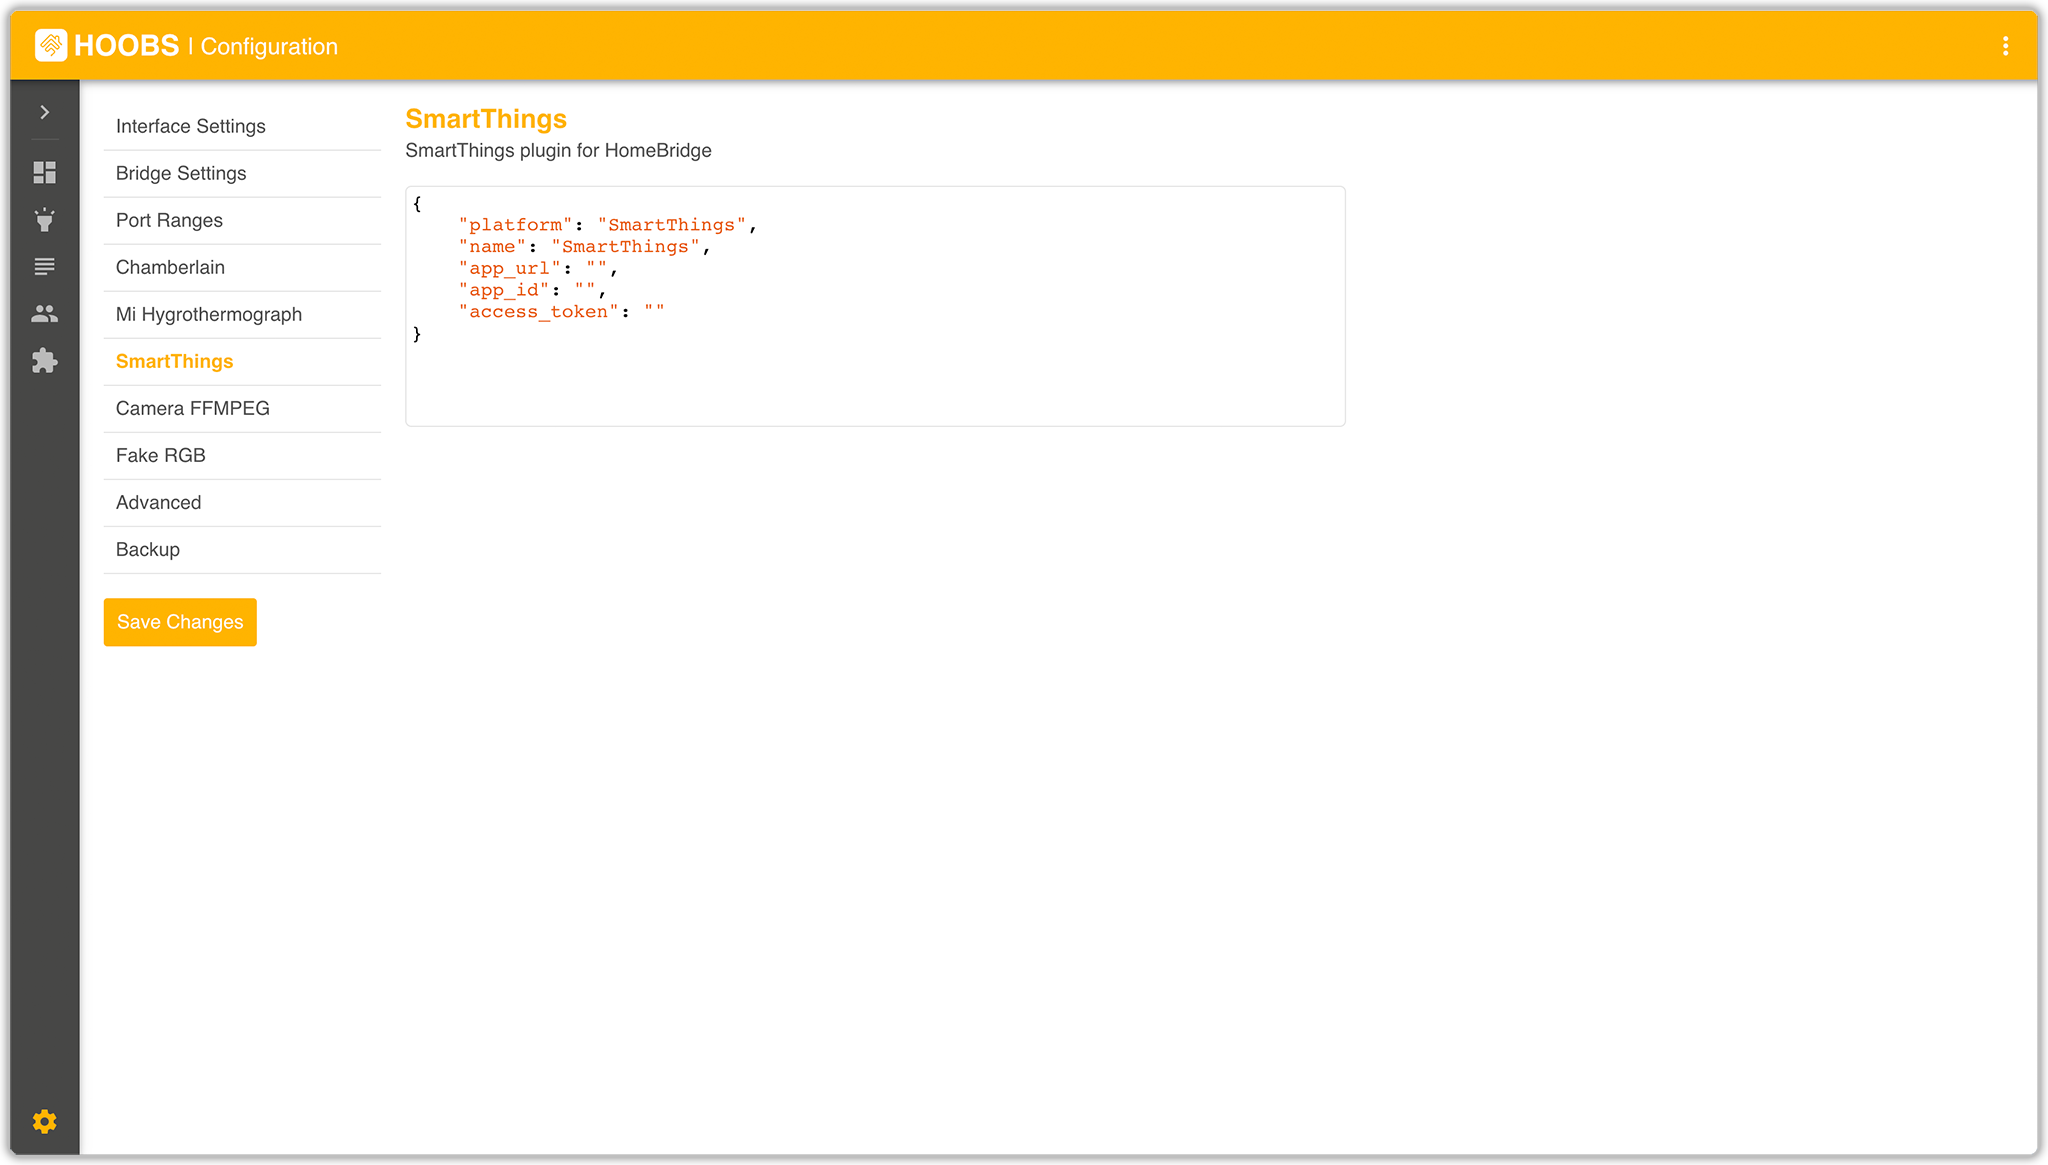The height and width of the screenshot is (1165, 2048).
Task: Click the HOOBS logo icon
Action: pos(51,46)
